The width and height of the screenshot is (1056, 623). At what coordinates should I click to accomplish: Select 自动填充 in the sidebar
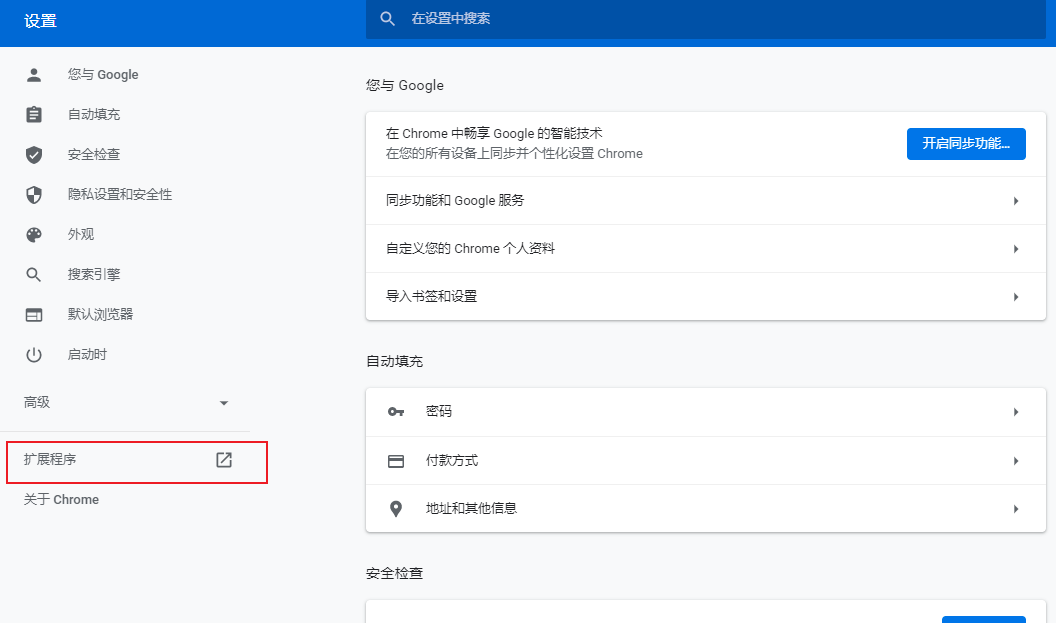[x=94, y=114]
